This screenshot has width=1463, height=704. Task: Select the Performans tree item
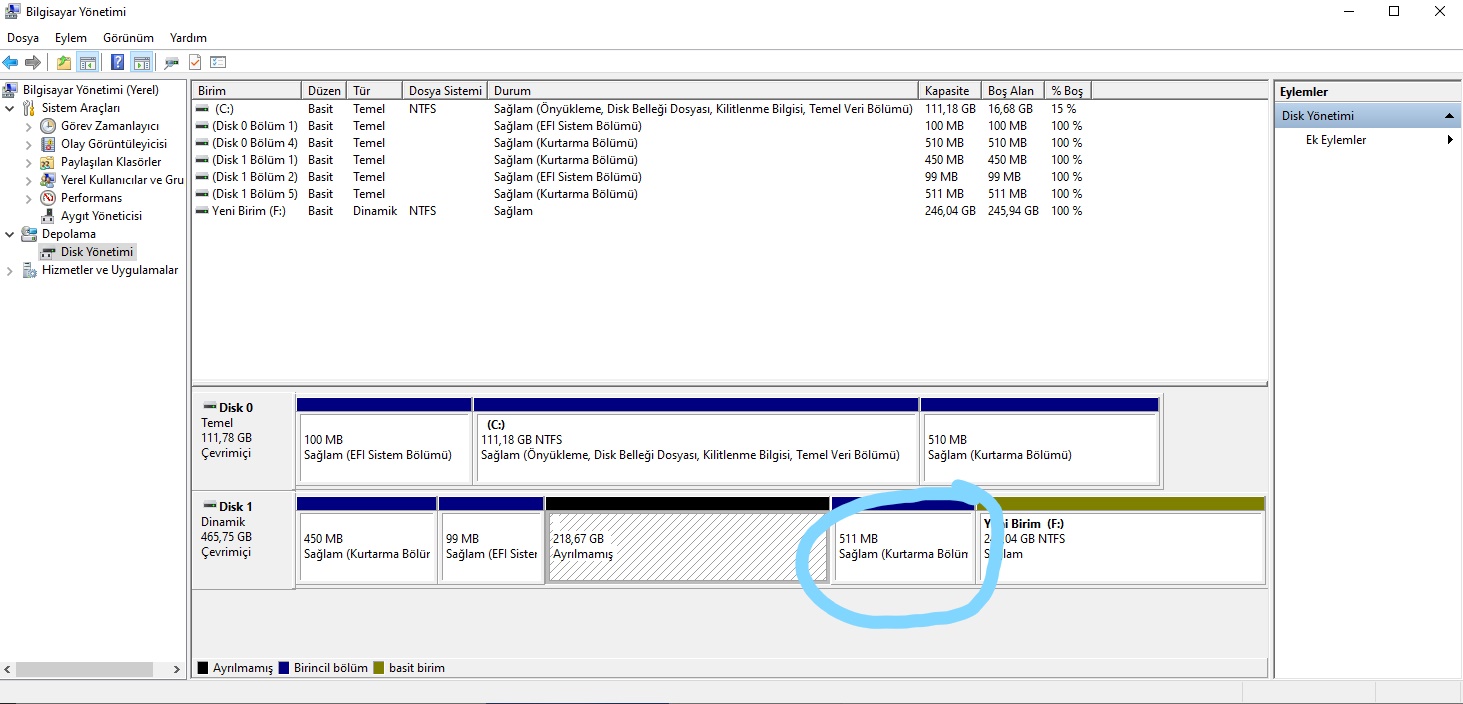click(91, 198)
